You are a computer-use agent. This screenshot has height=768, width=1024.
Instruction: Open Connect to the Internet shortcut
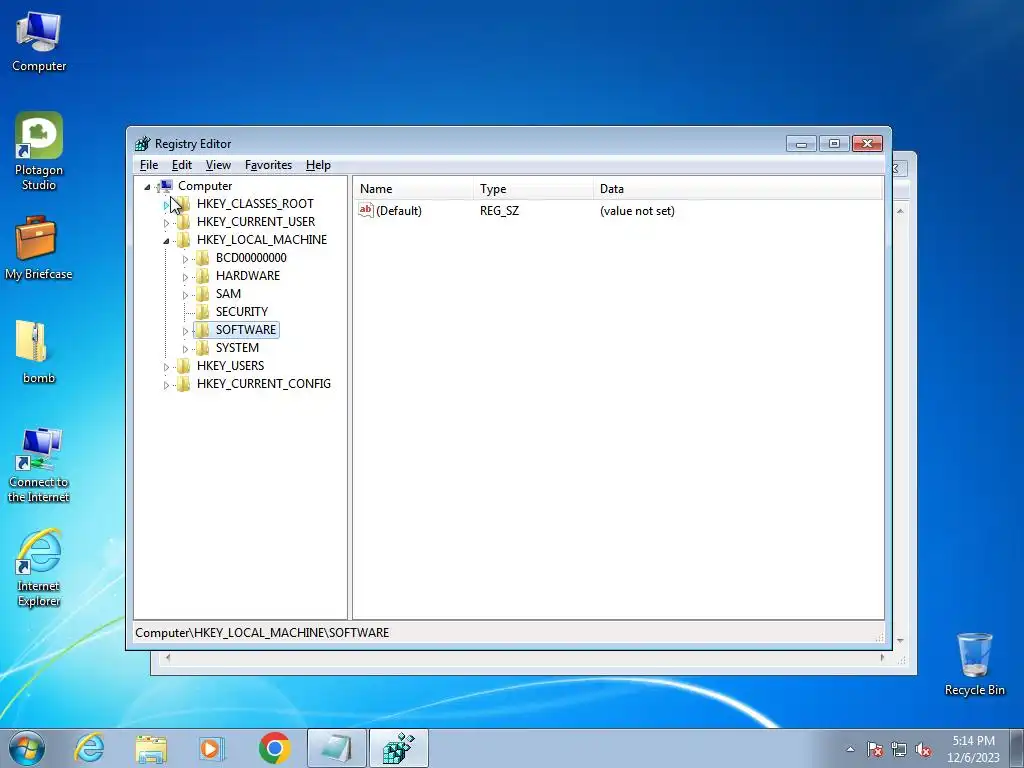(x=39, y=465)
